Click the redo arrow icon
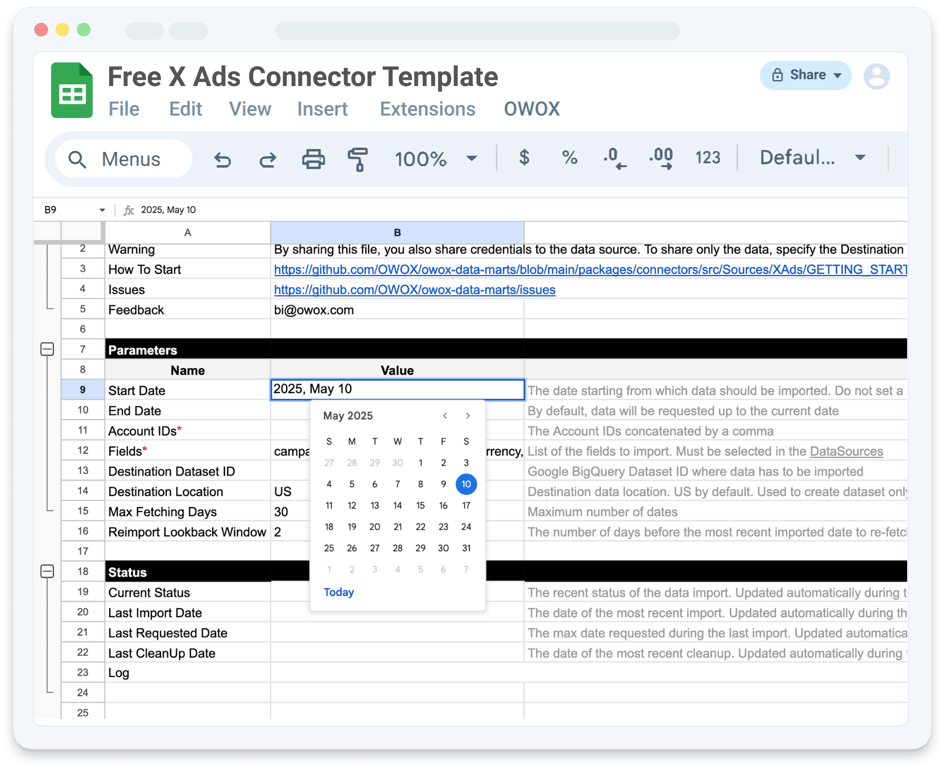The height and width of the screenshot is (768, 944). tap(267, 159)
